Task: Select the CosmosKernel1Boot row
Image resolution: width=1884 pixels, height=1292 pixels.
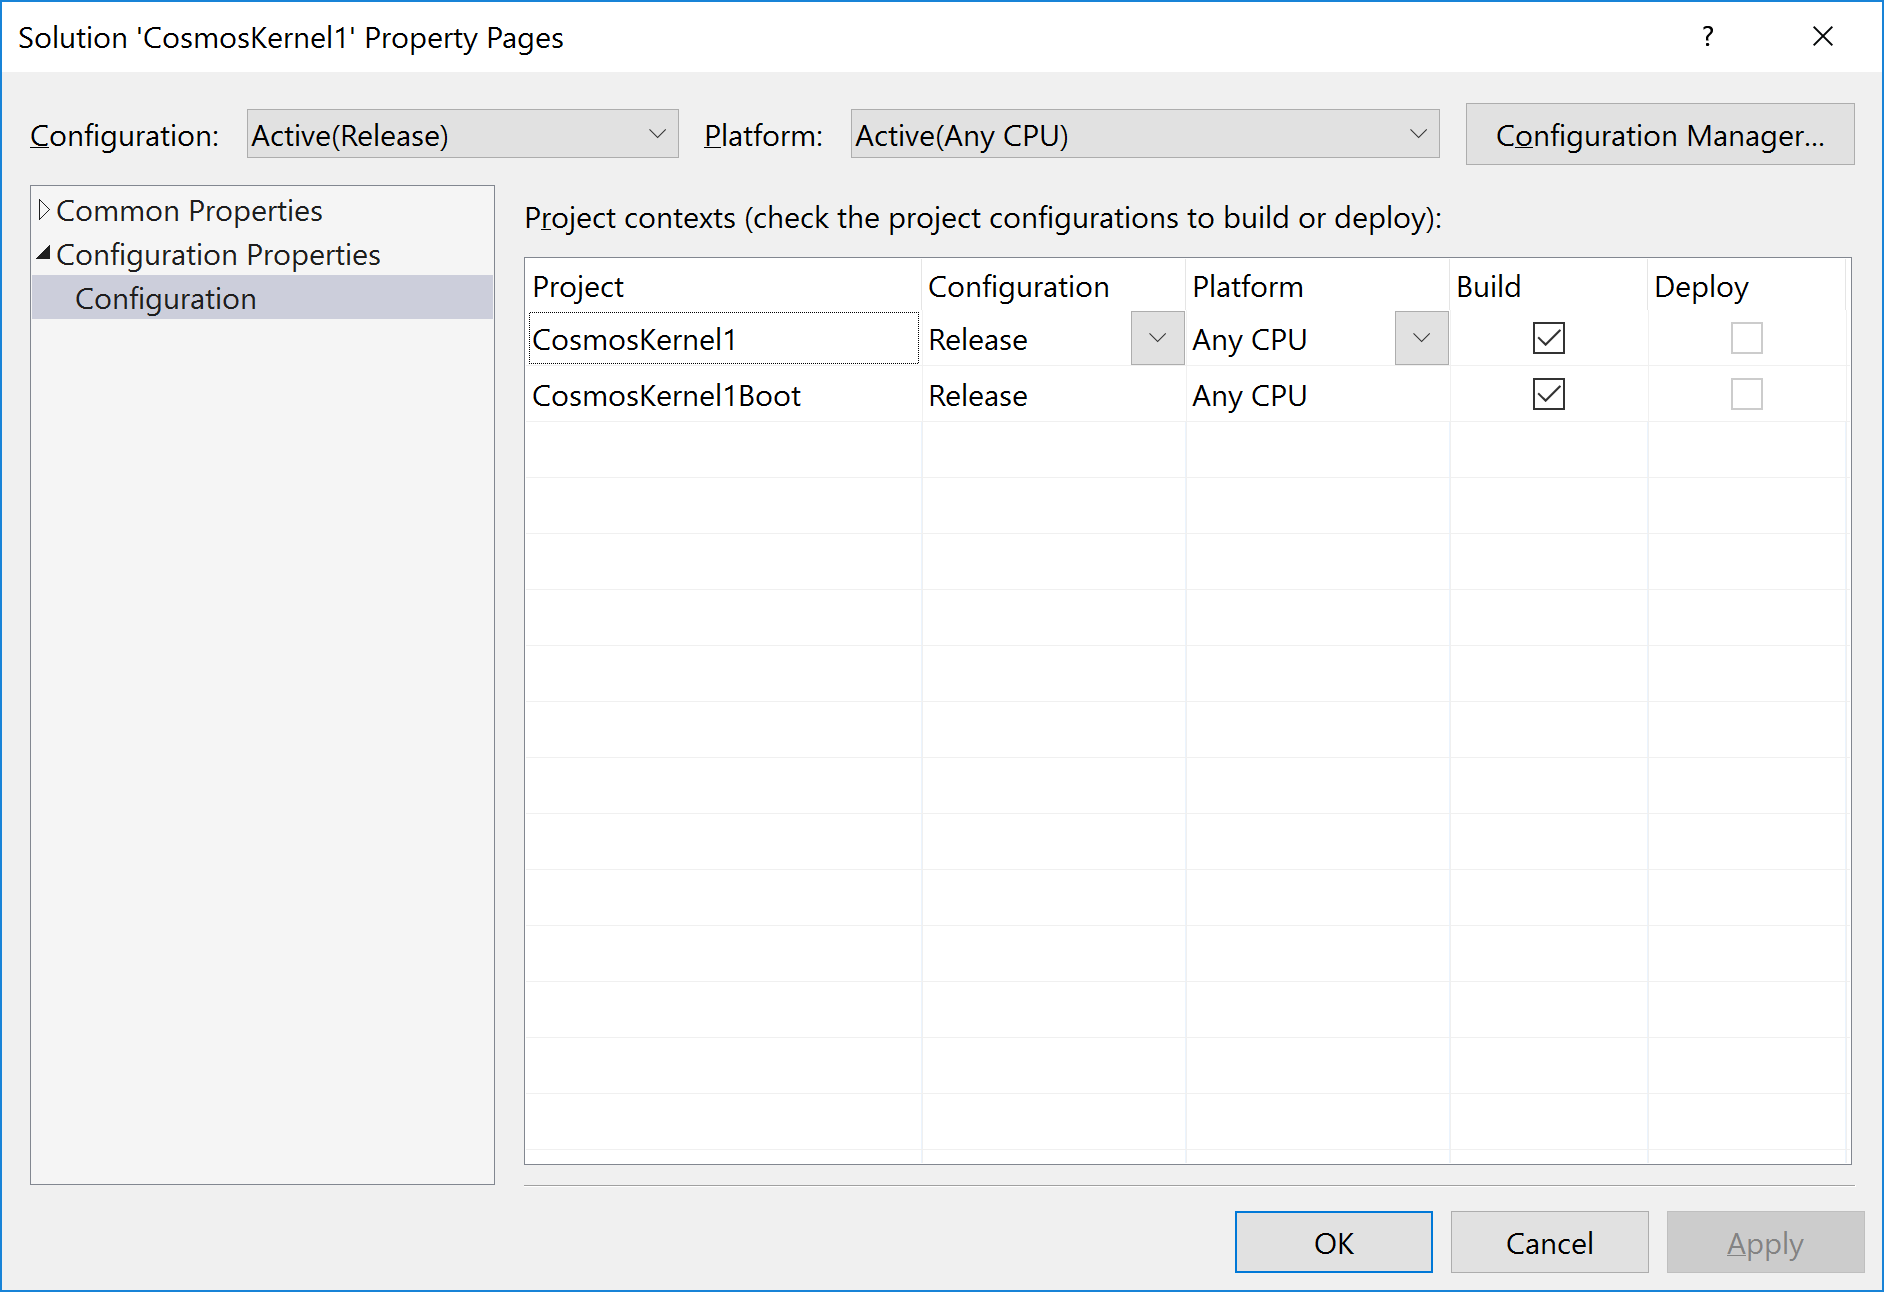Action: coord(666,394)
